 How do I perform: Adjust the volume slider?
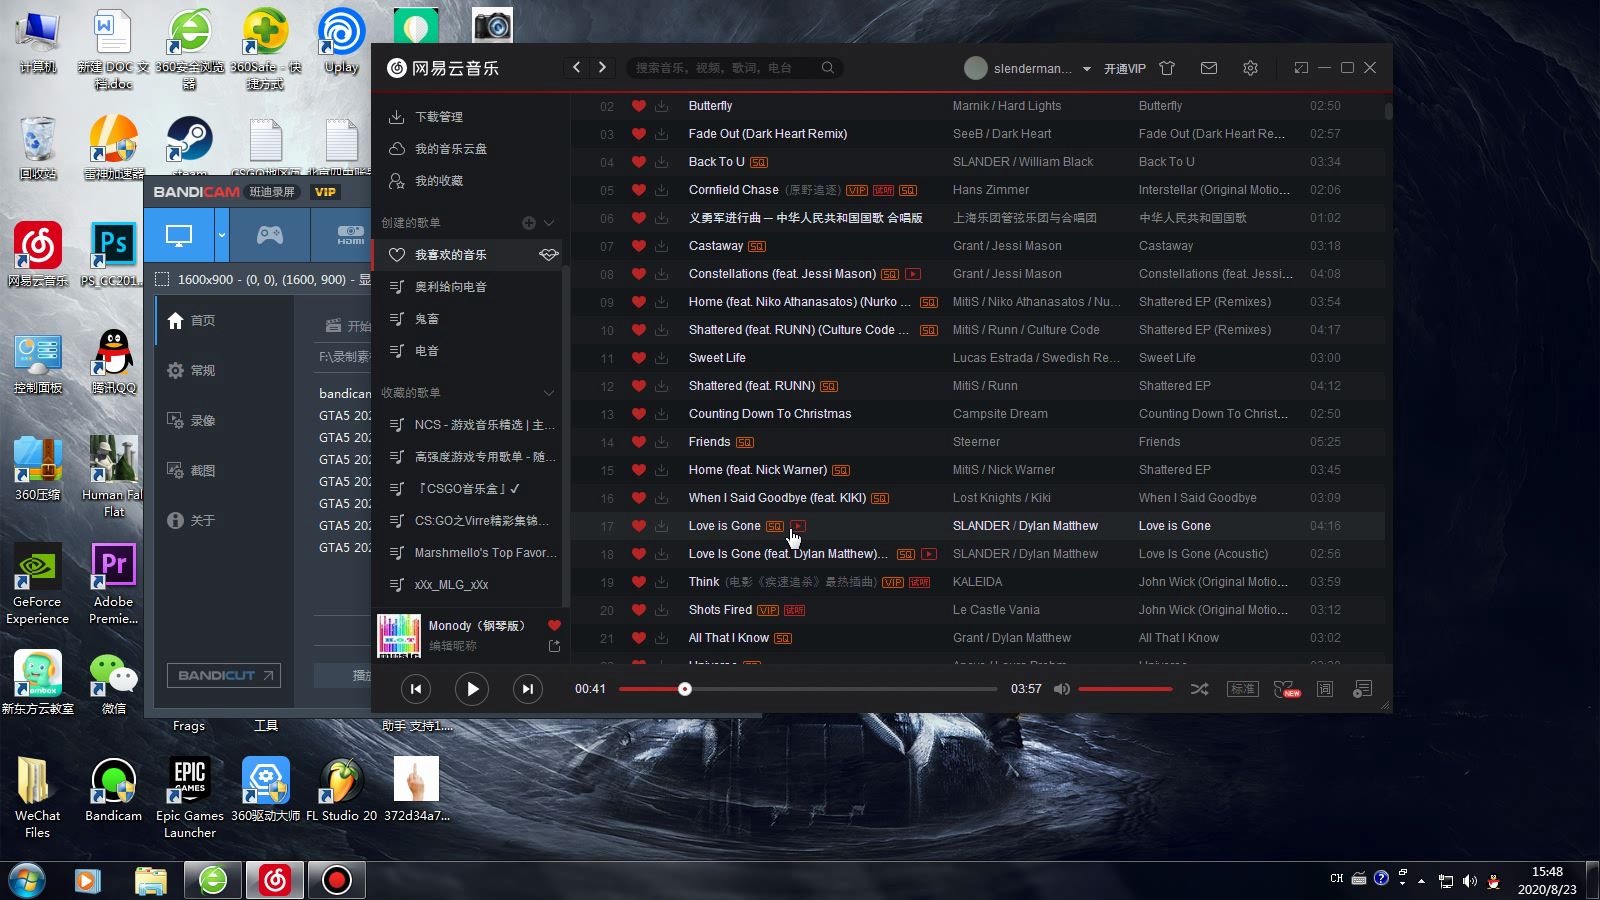point(1125,689)
